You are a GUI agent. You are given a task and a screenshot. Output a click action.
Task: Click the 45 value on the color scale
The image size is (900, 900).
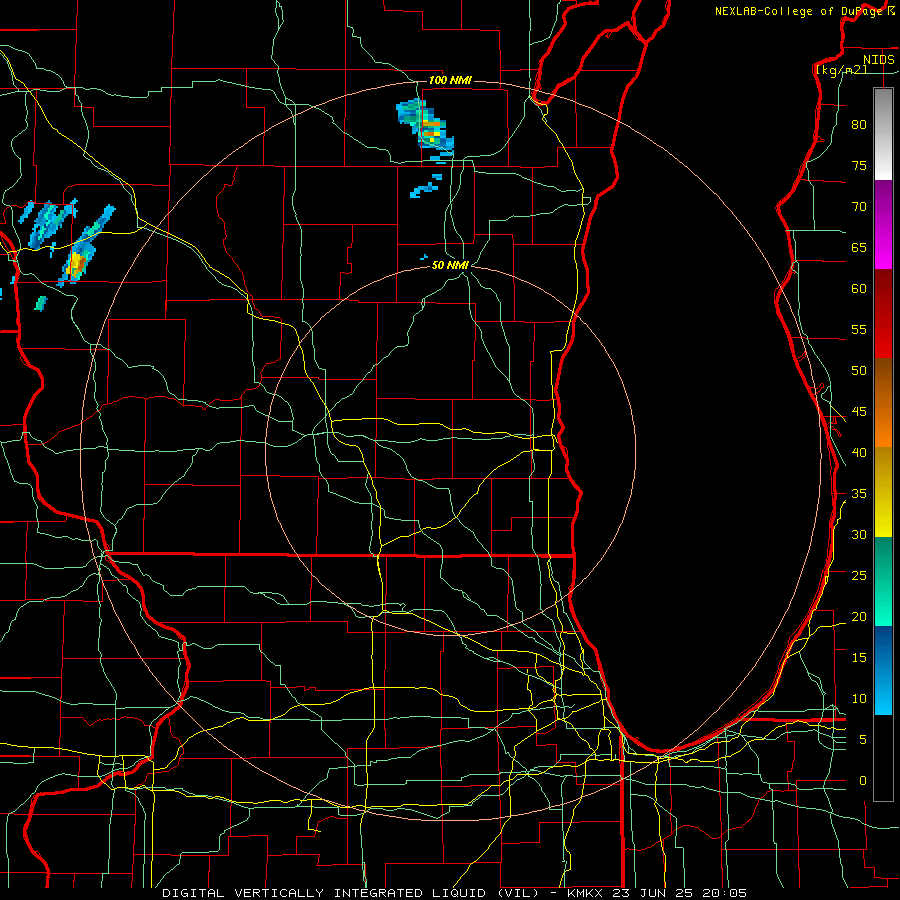(x=859, y=412)
